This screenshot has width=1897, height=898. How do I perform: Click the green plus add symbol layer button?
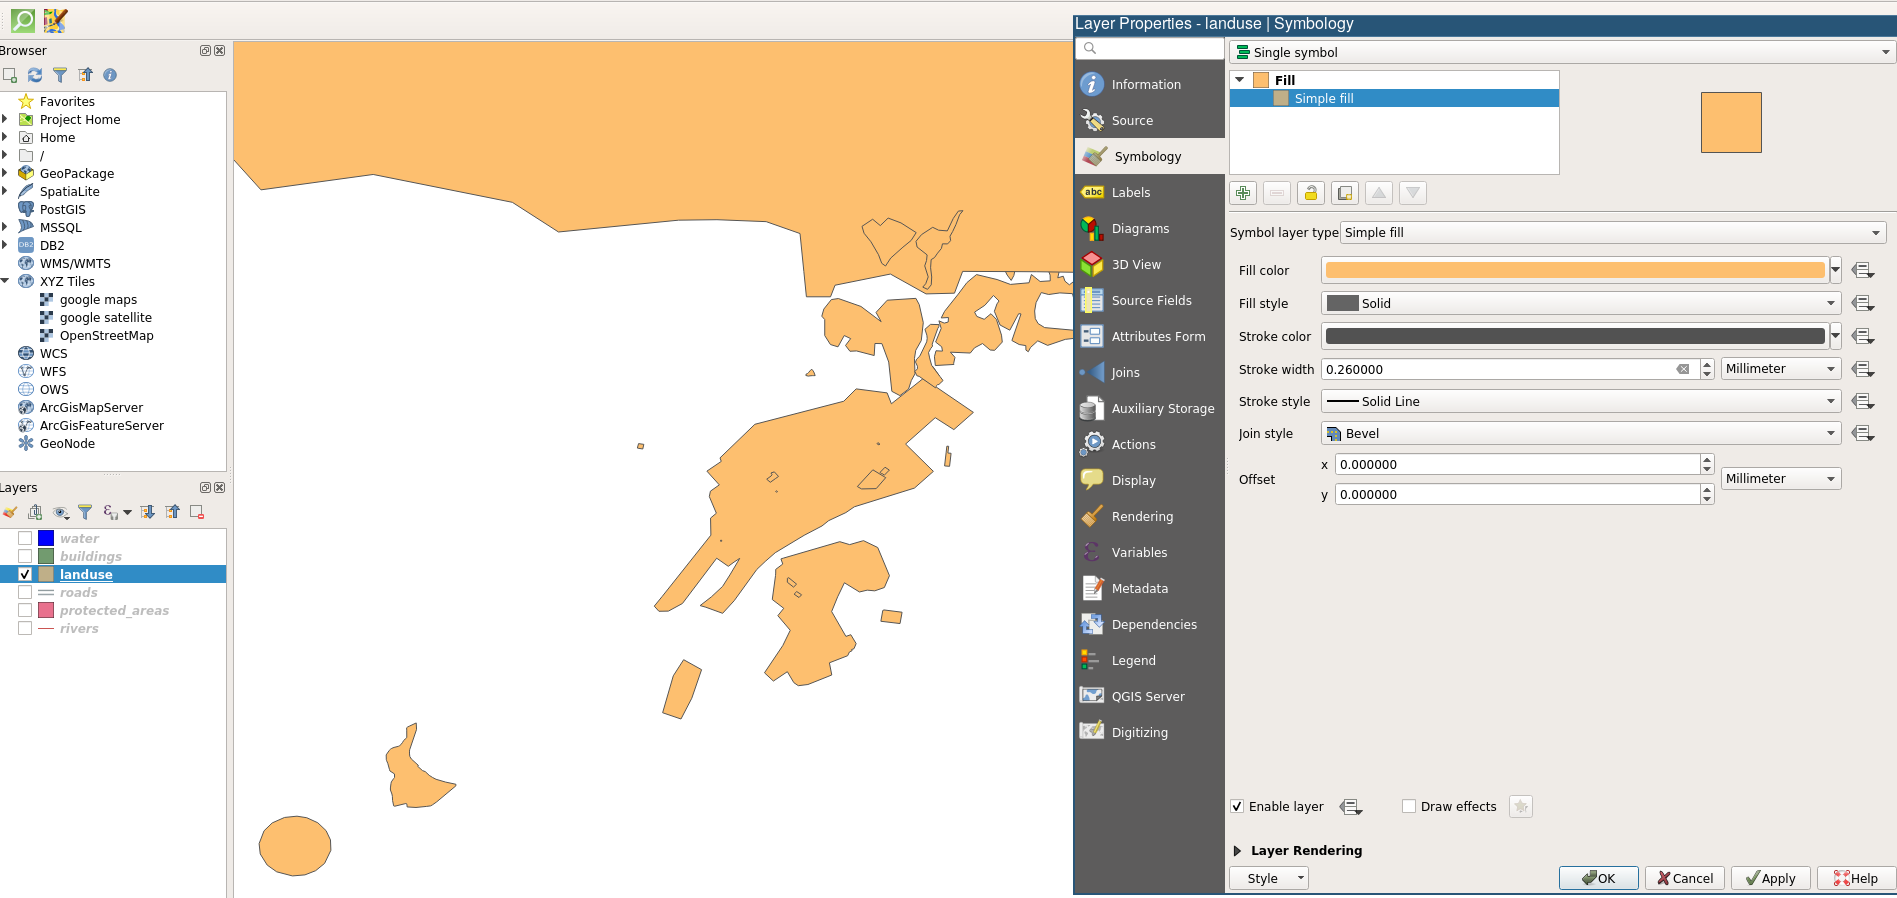1243,193
